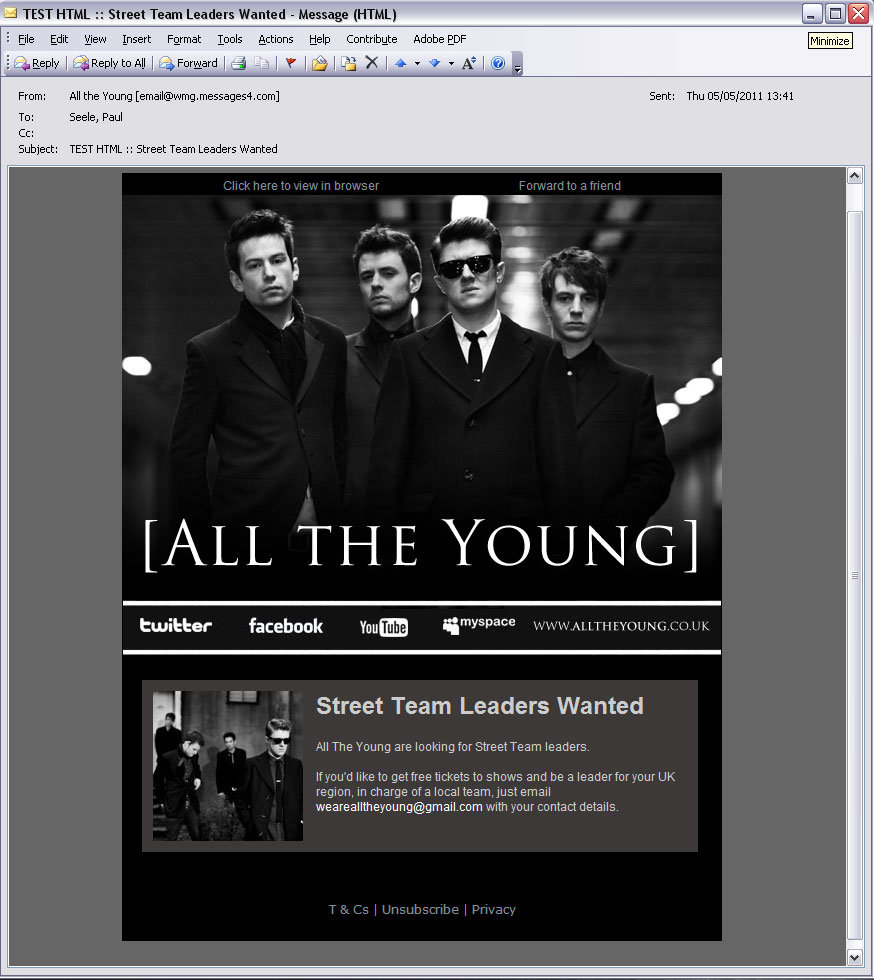Click the scrollbar up arrow
The height and width of the screenshot is (980, 874).
click(855, 176)
